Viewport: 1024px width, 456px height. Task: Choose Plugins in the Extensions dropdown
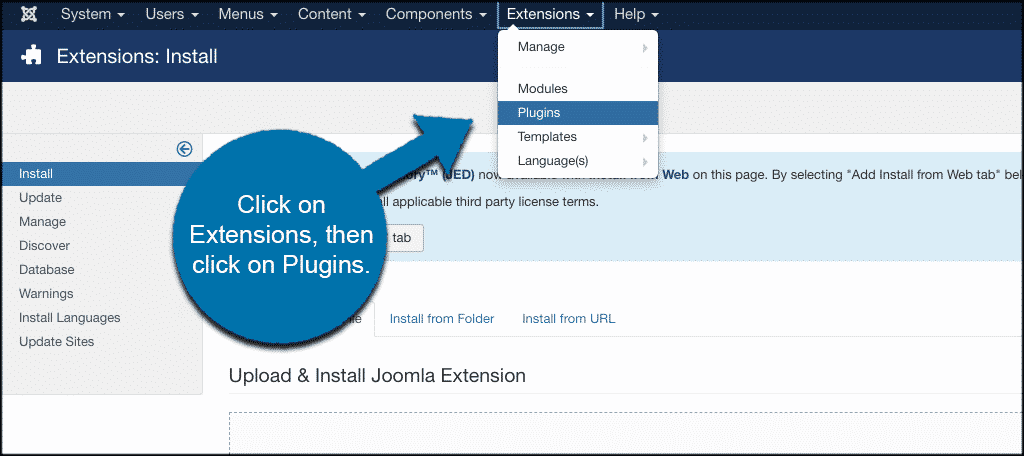[578, 112]
